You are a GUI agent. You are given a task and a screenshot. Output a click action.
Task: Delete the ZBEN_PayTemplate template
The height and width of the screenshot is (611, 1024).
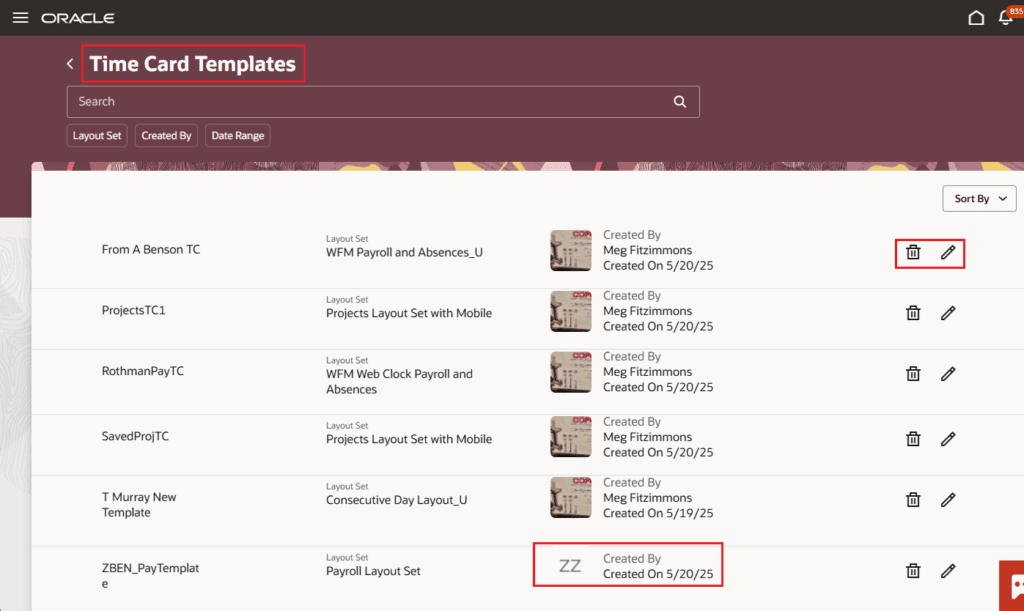click(x=913, y=571)
